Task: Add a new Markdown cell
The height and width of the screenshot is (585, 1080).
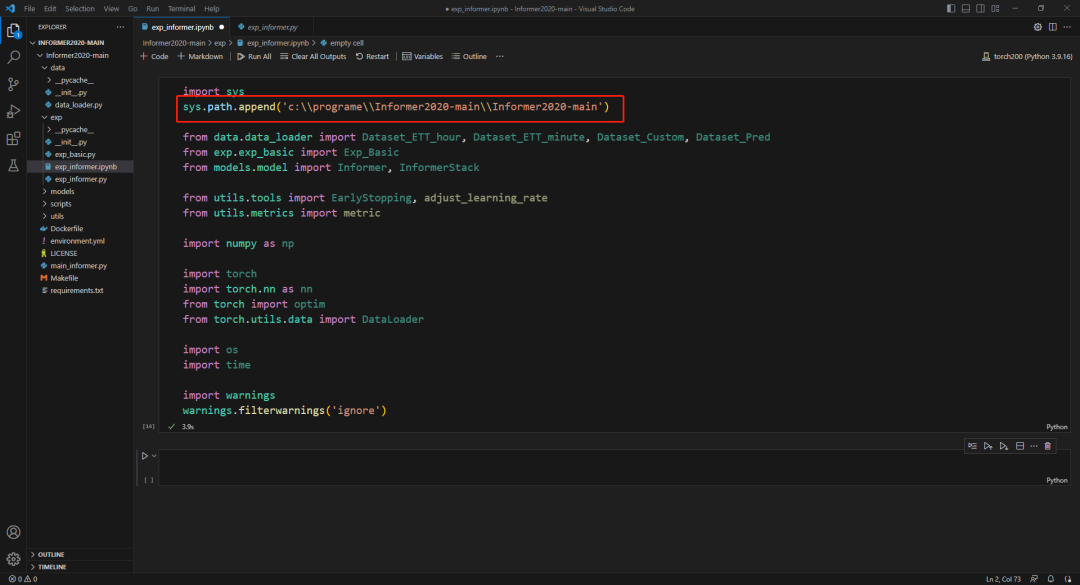Action: 200,57
